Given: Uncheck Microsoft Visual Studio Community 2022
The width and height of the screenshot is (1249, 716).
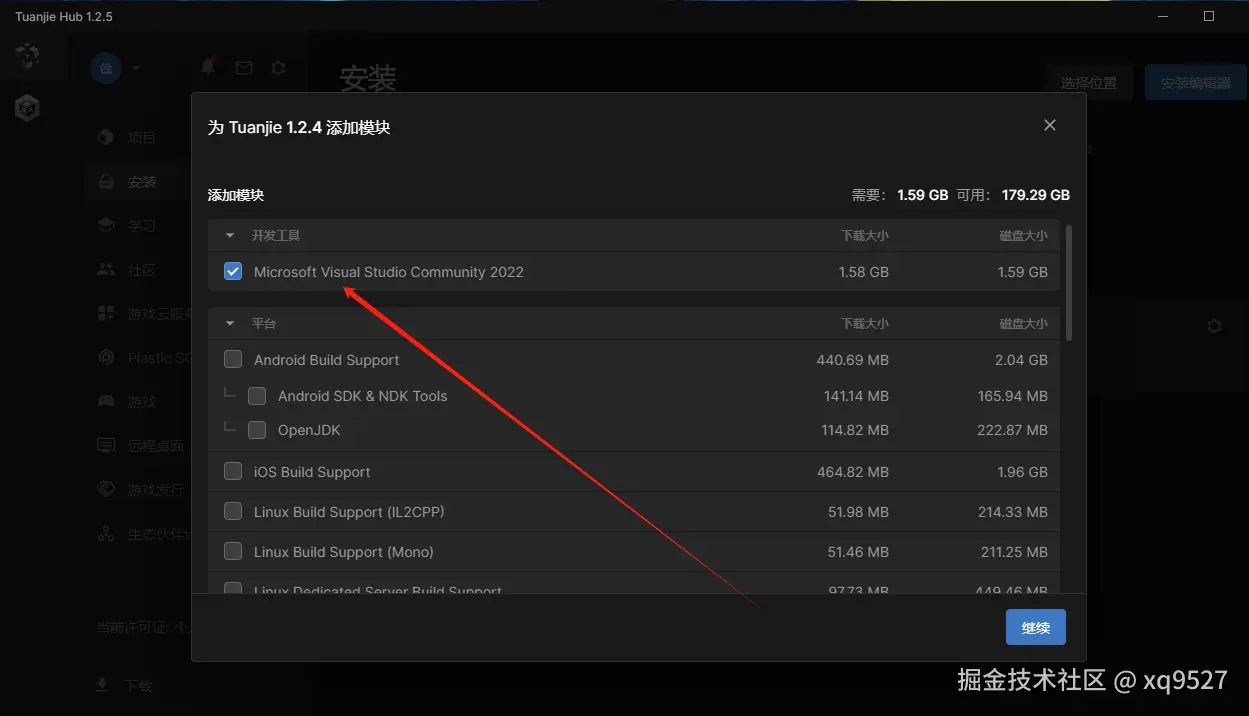Looking at the screenshot, I should point(233,271).
